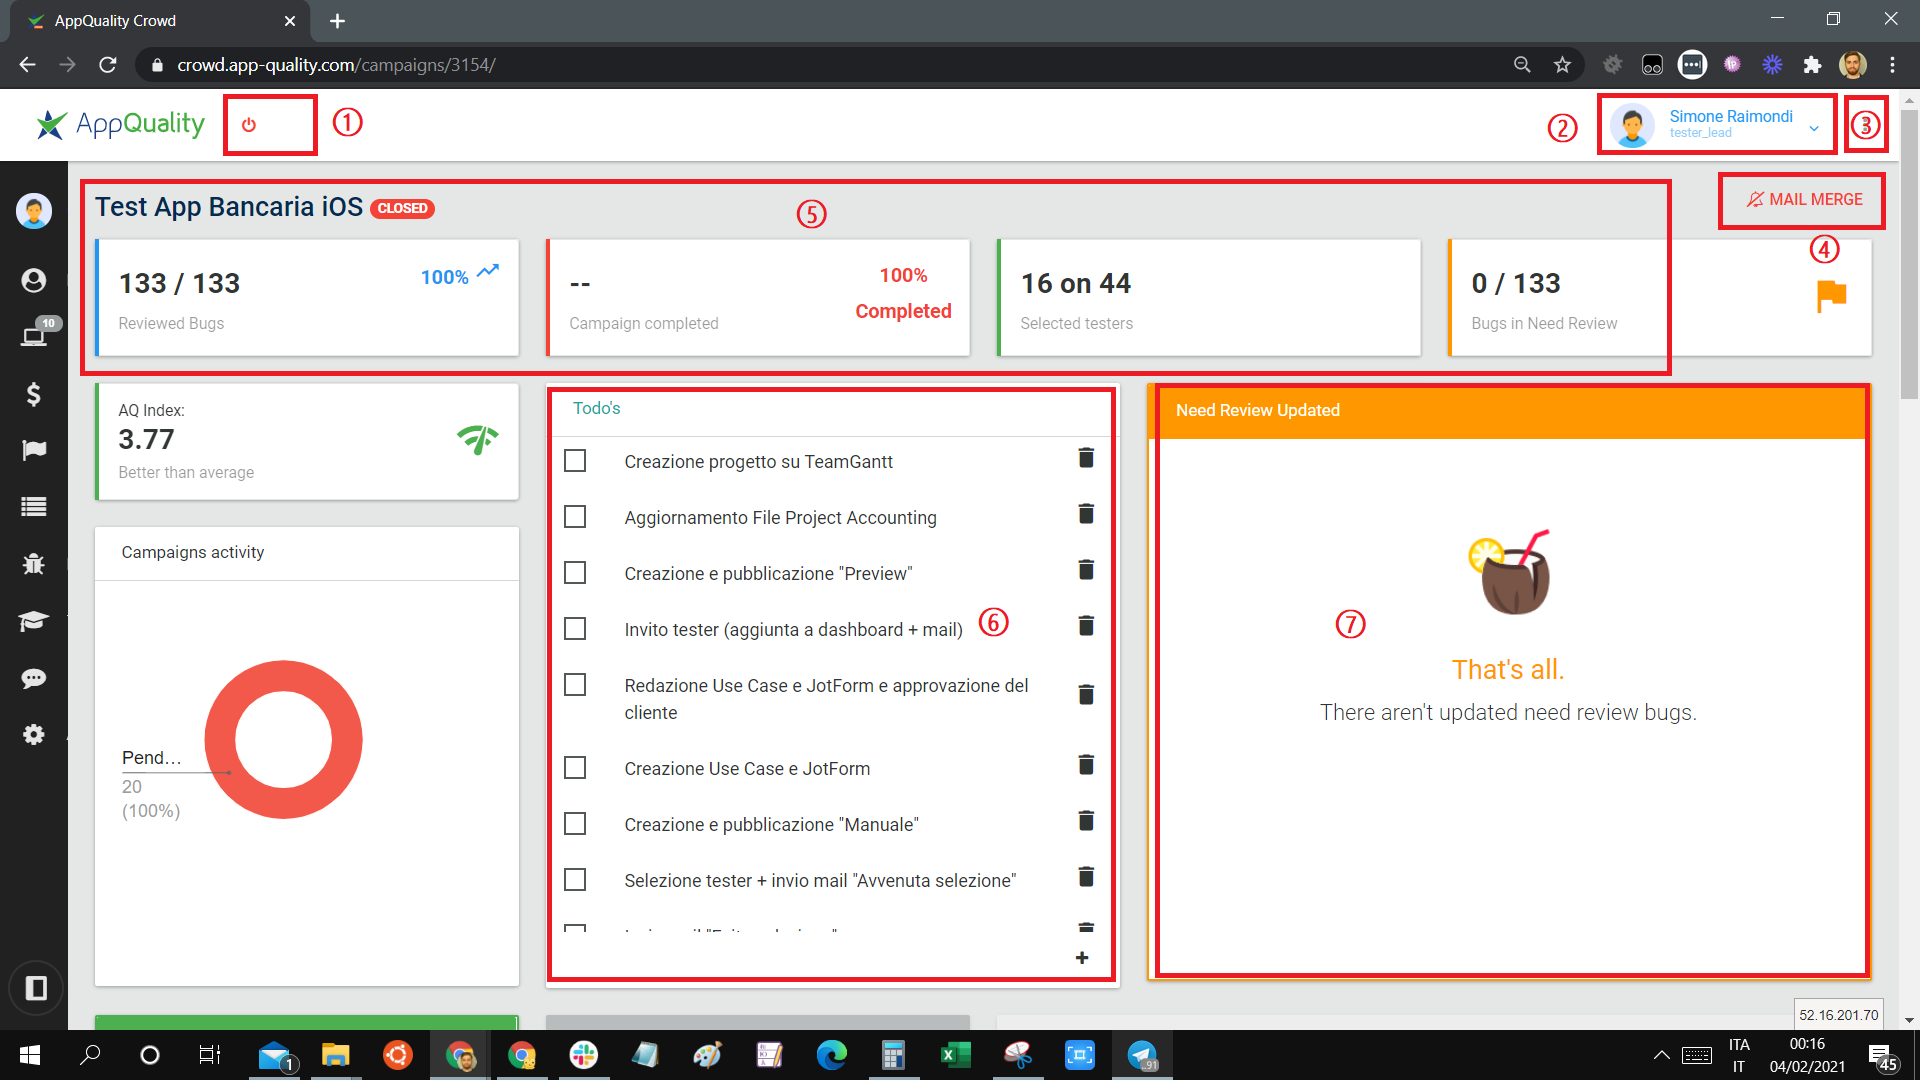Toggle the sidebar collapse panel icon
Viewport: 1920px width, 1080px height.
pyautogui.click(x=36, y=988)
